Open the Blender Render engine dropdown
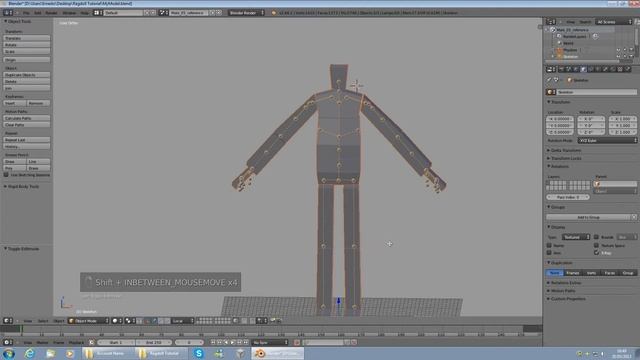This screenshot has width=640, height=360. coord(246,13)
